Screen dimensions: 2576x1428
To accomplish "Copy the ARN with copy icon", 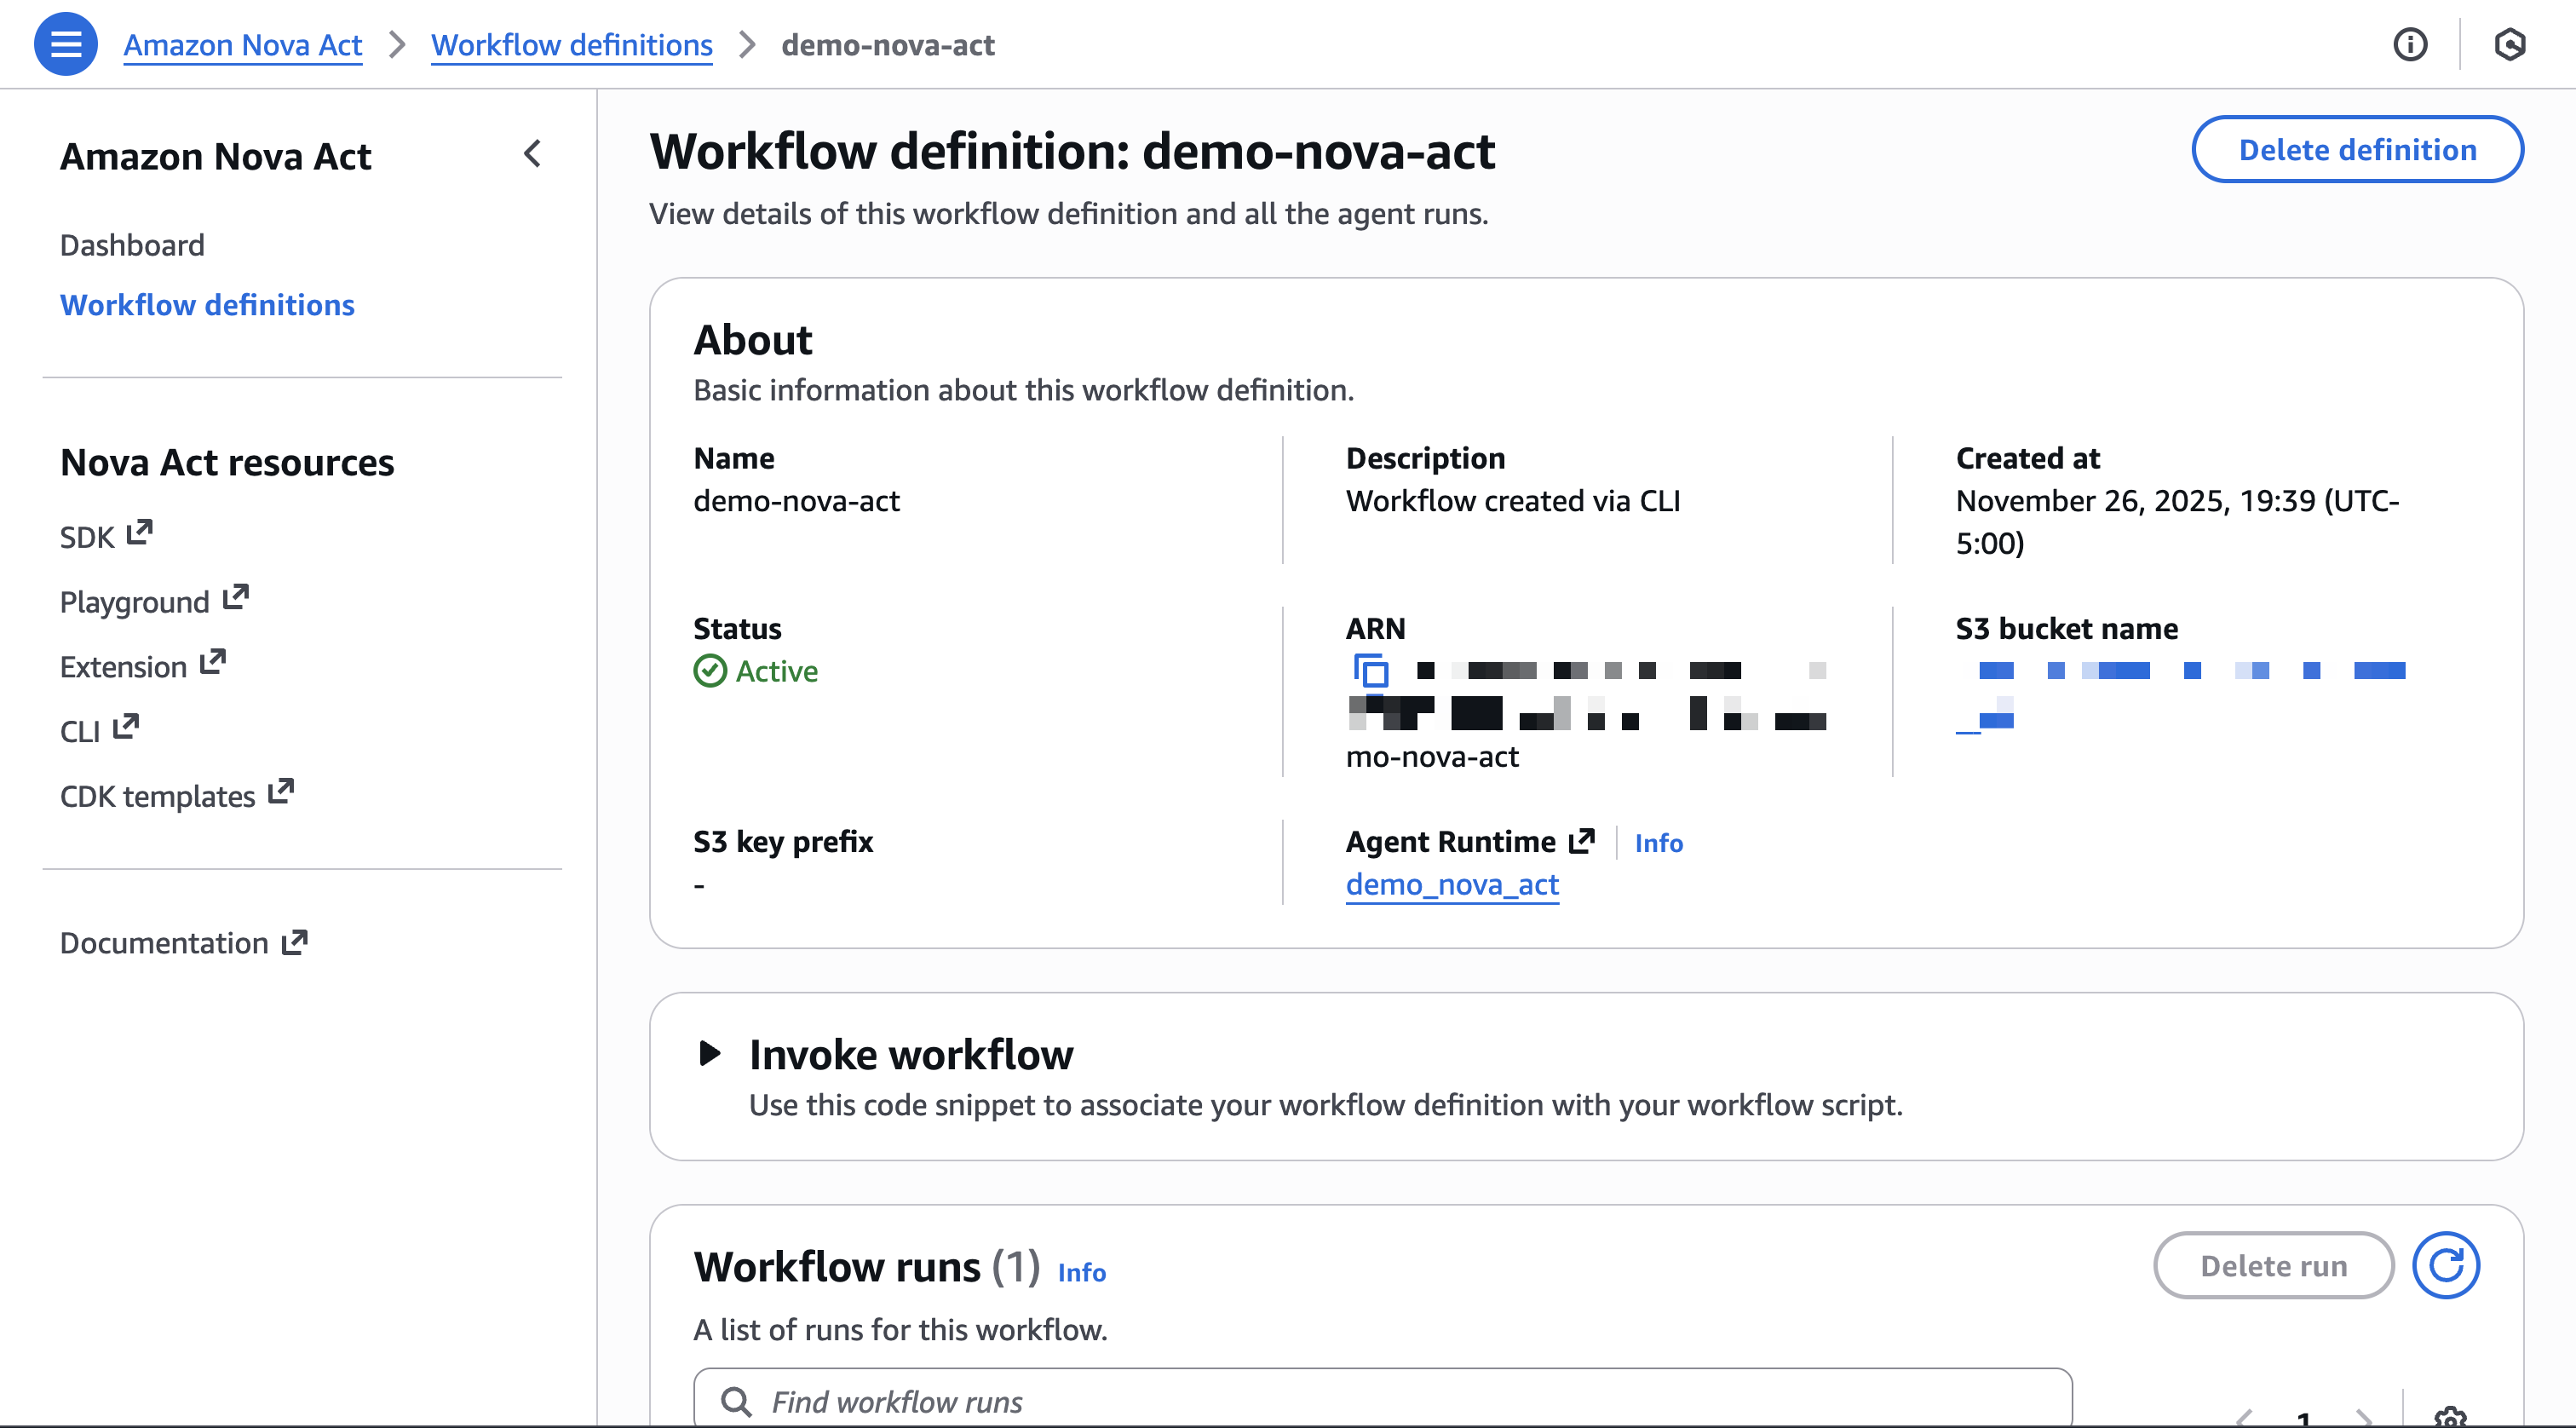I will click(x=1371, y=670).
